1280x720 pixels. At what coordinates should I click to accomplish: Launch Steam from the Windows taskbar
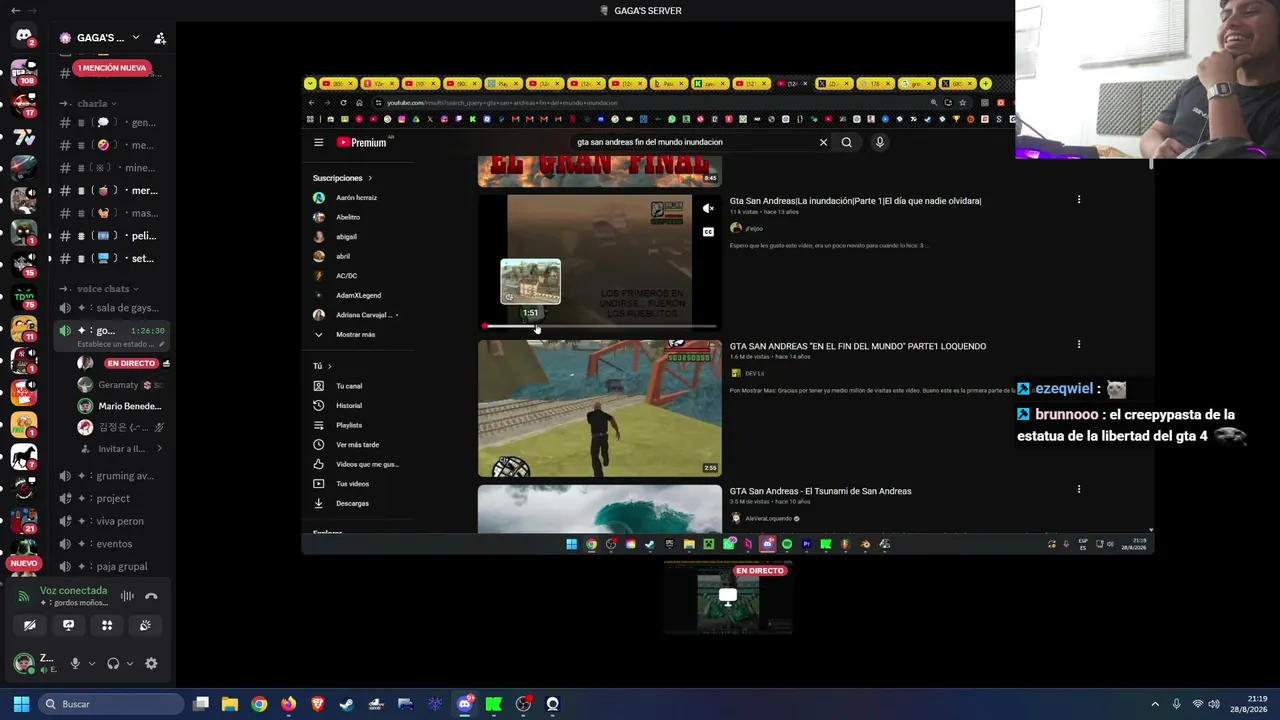(347, 704)
